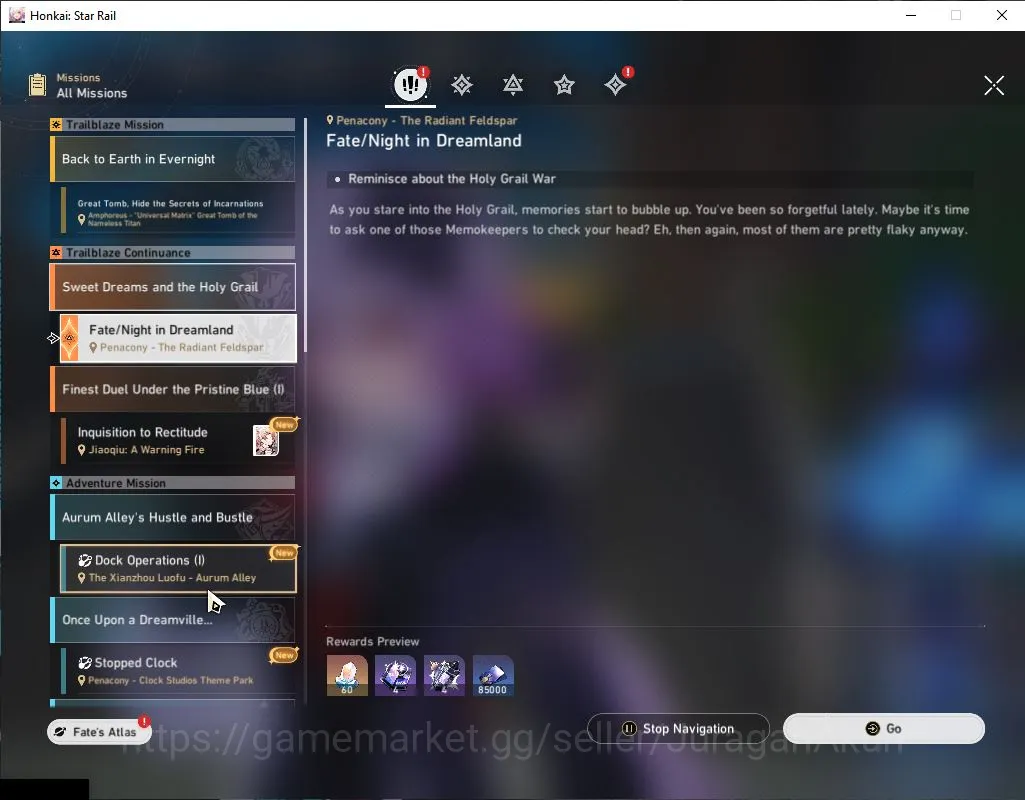The height and width of the screenshot is (800, 1025).
Task: Select Dock Operations (I) mission
Action: coord(178,569)
